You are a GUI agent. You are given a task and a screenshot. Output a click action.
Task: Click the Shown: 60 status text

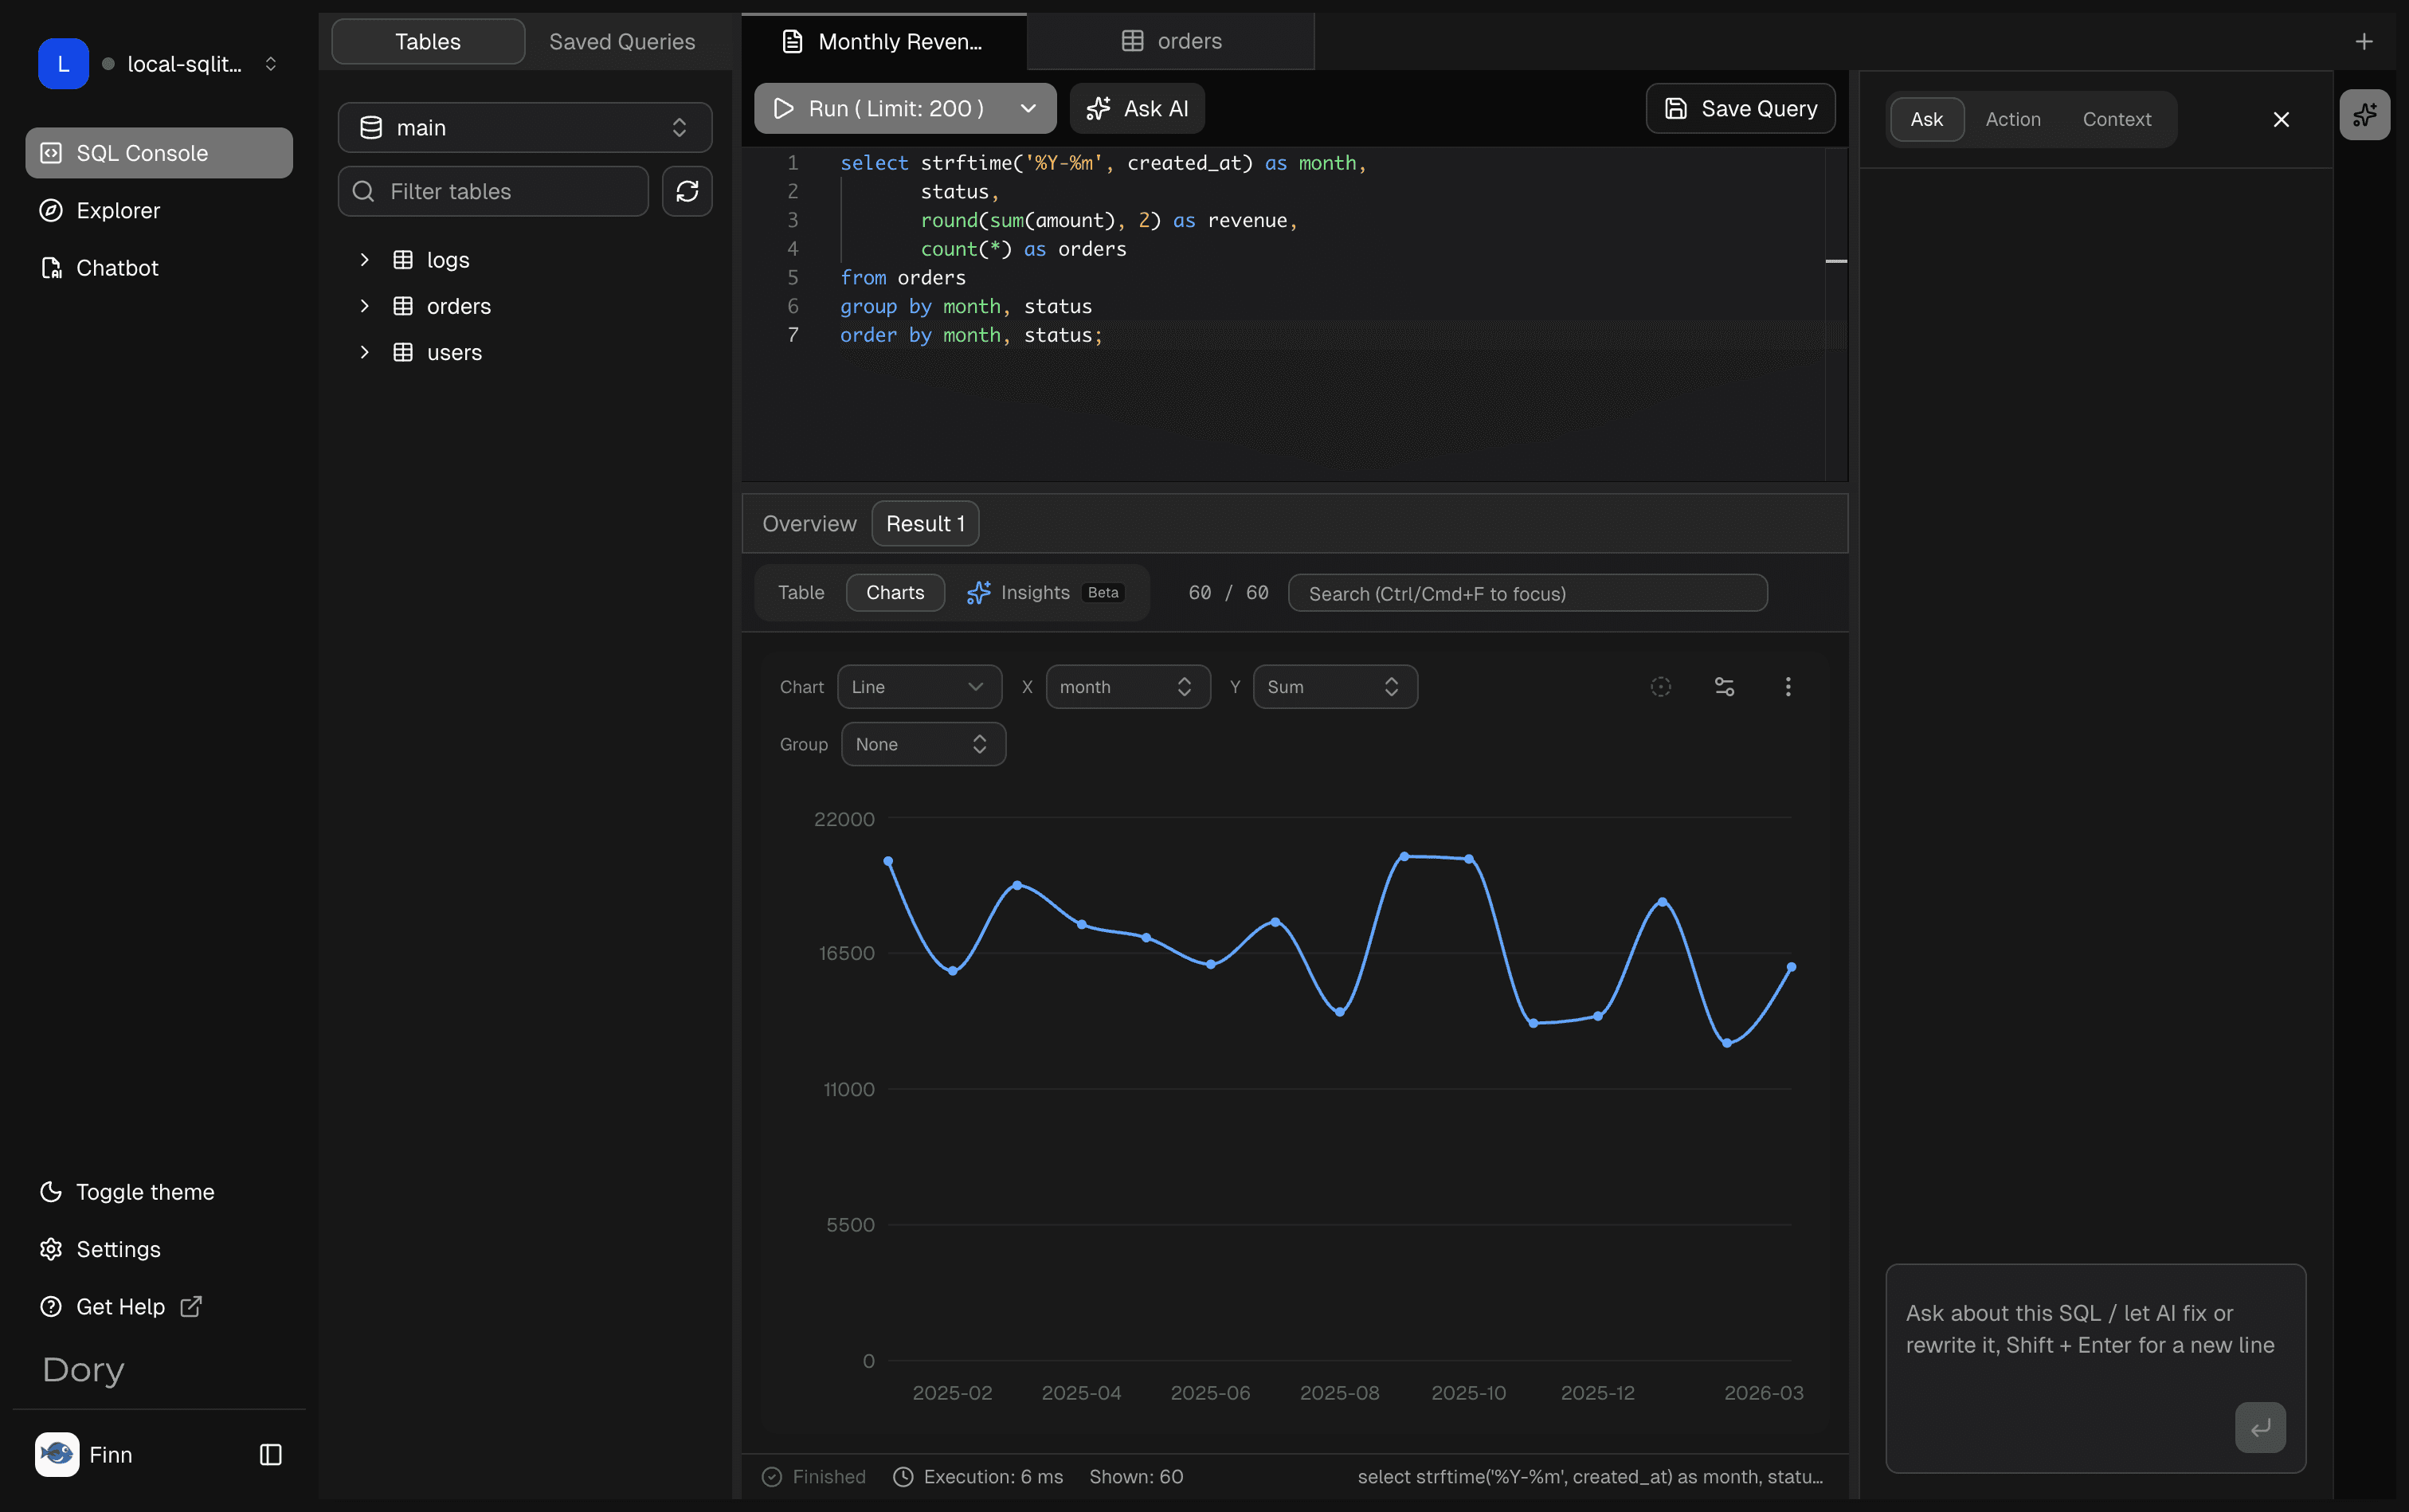point(1136,1477)
